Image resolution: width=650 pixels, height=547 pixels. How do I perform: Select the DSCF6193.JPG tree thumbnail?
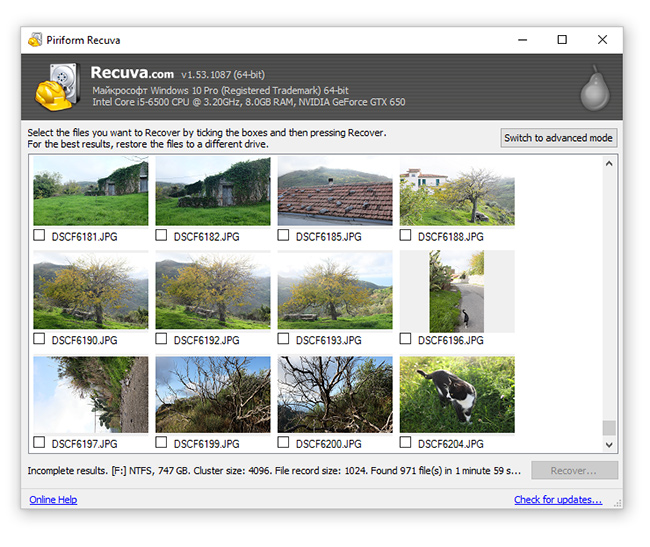pyautogui.click(x=335, y=290)
